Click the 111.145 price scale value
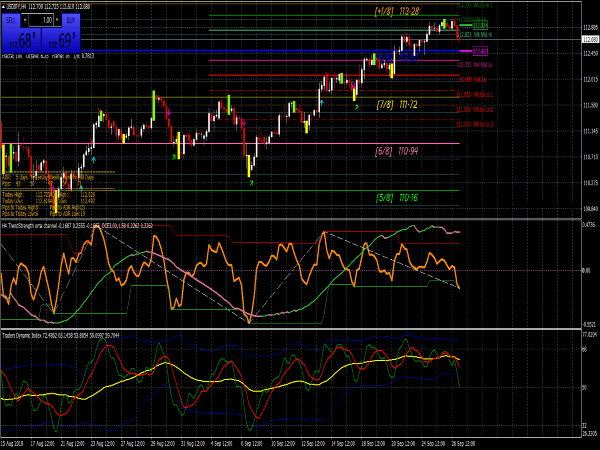The width and height of the screenshot is (600, 450). pyautogui.click(x=590, y=131)
